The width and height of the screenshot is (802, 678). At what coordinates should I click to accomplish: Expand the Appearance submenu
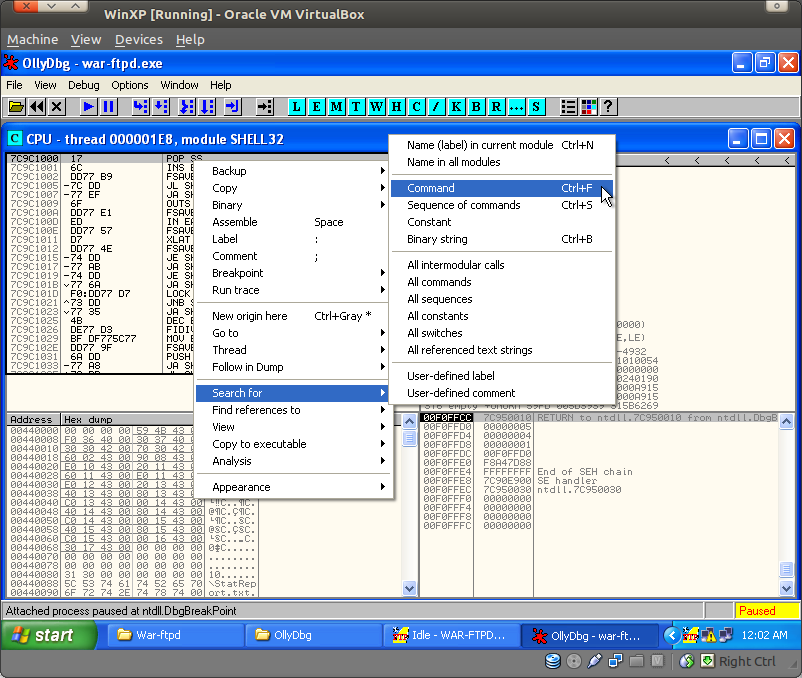[x=292, y=487]
